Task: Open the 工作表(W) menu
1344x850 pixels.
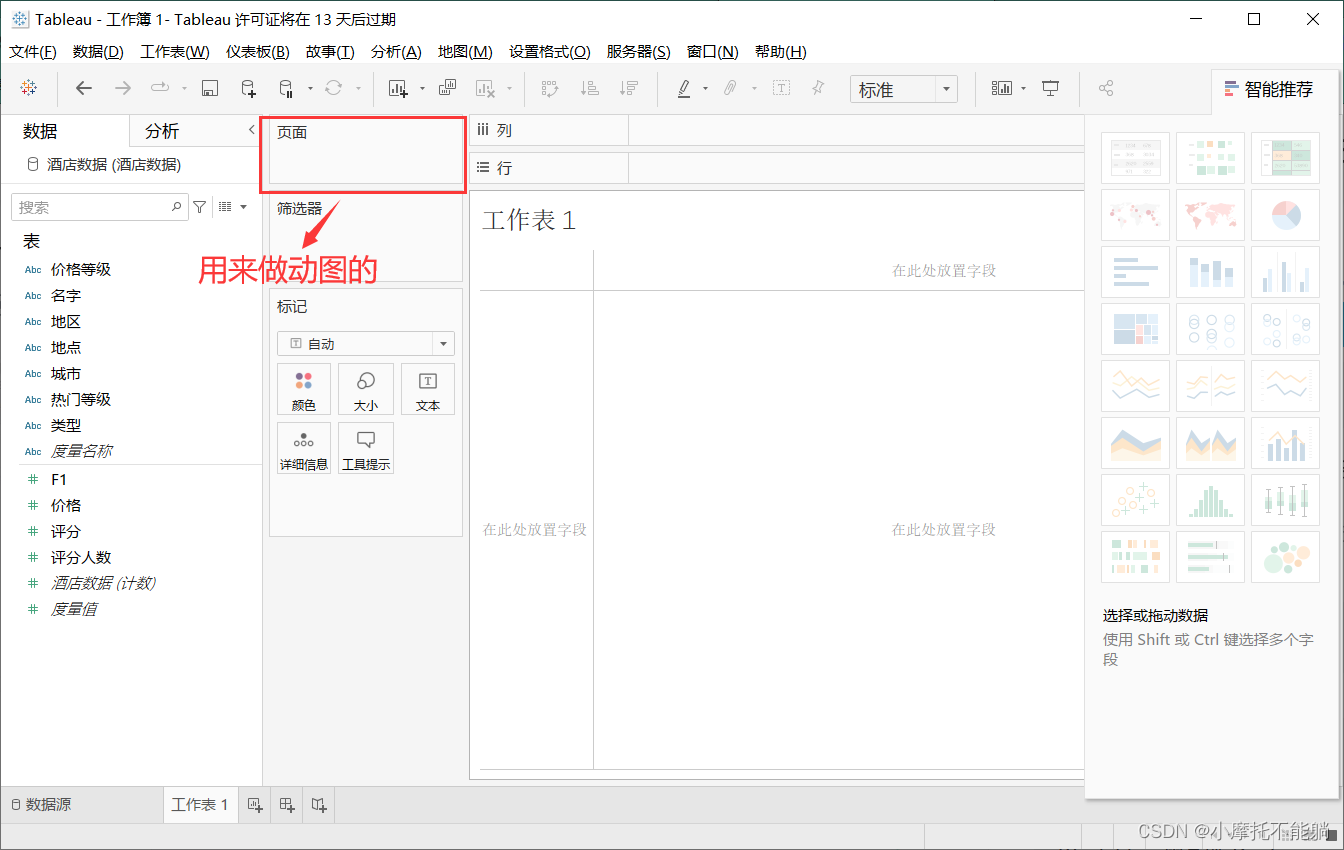Action: (x=175, y=52)
